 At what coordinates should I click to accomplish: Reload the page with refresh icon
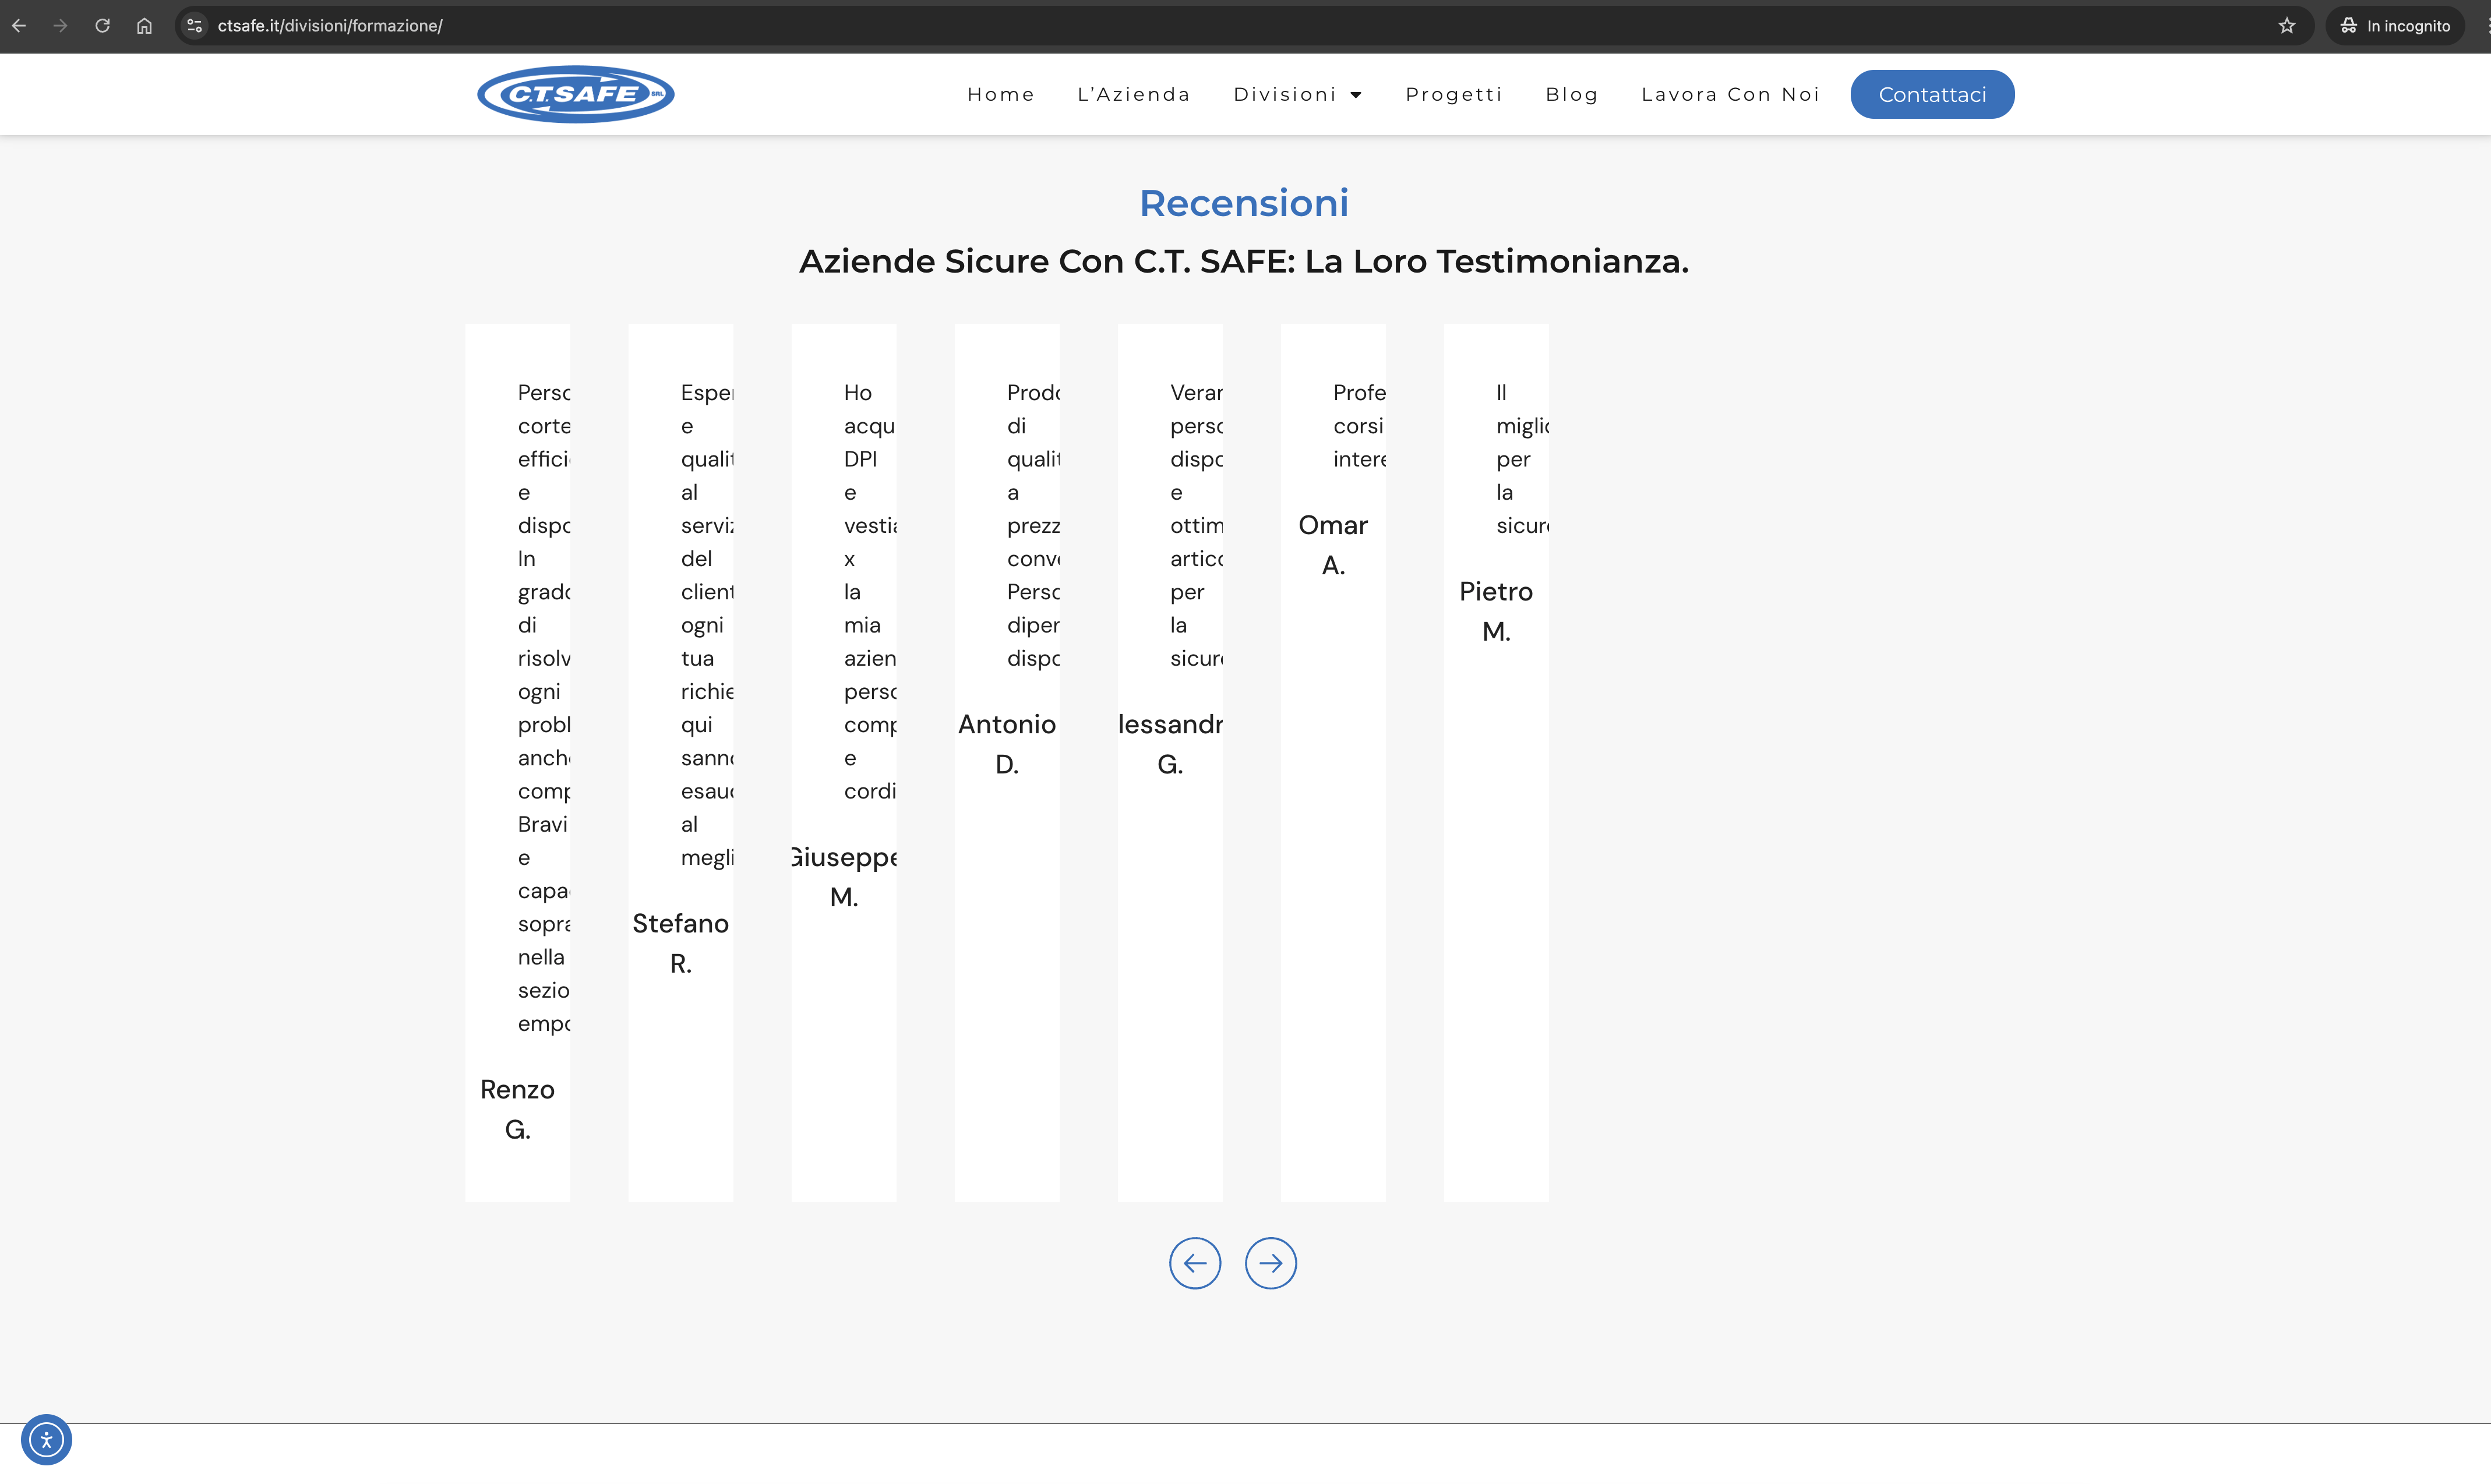coord(102,26)
